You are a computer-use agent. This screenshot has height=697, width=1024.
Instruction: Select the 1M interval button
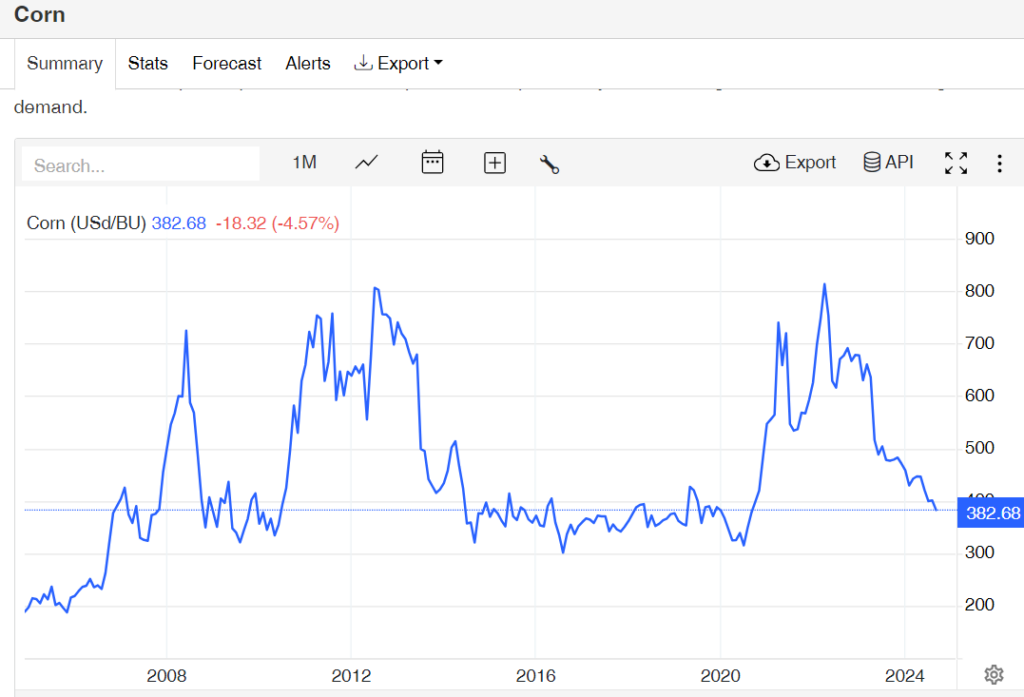pos(304,162)
